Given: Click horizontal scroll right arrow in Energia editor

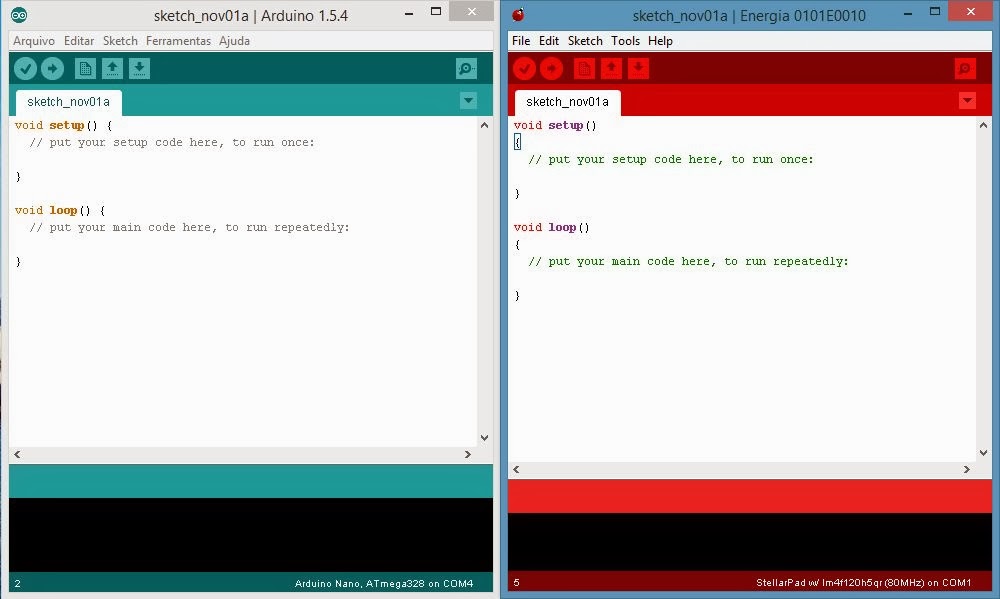Looking at the screenshot, I should pos(966,470).
